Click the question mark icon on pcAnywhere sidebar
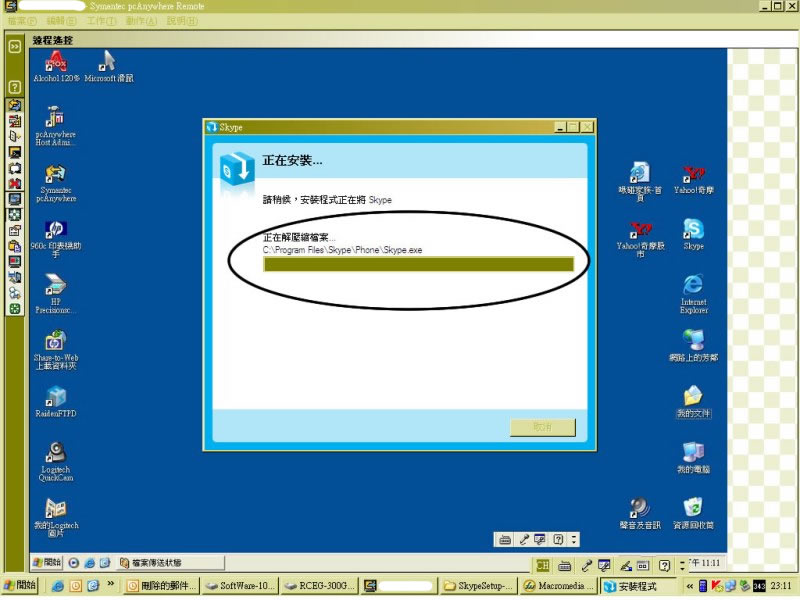800x600 pixels. point(15,87)
